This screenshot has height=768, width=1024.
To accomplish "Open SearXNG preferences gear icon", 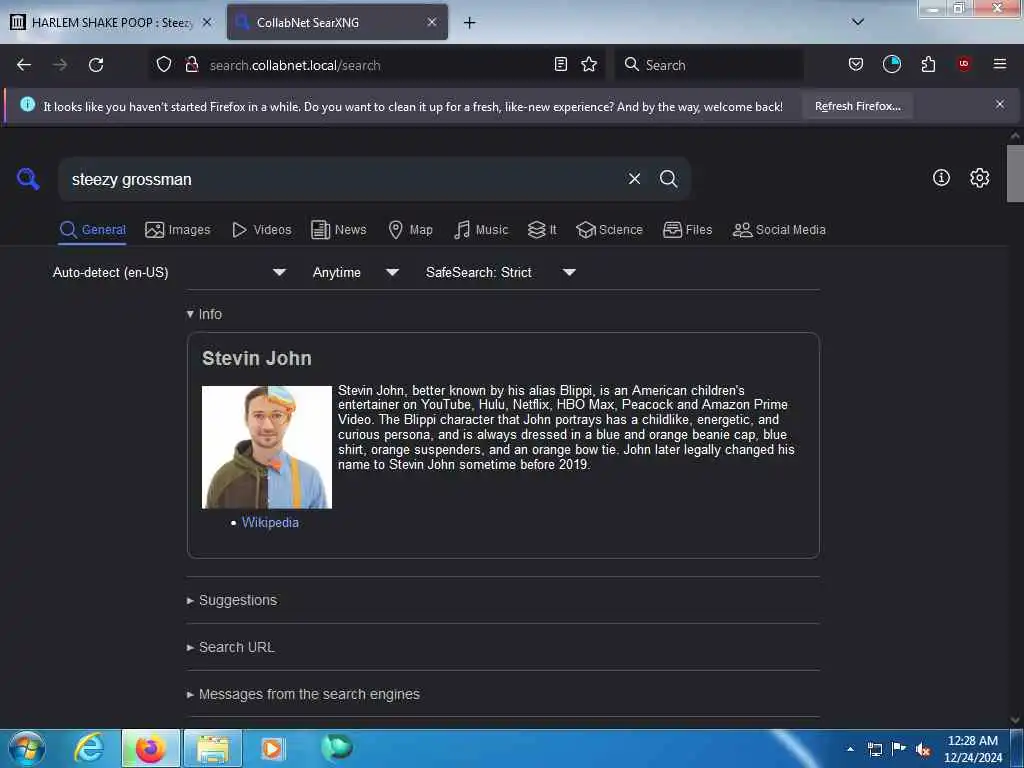I will coord(979,178).
